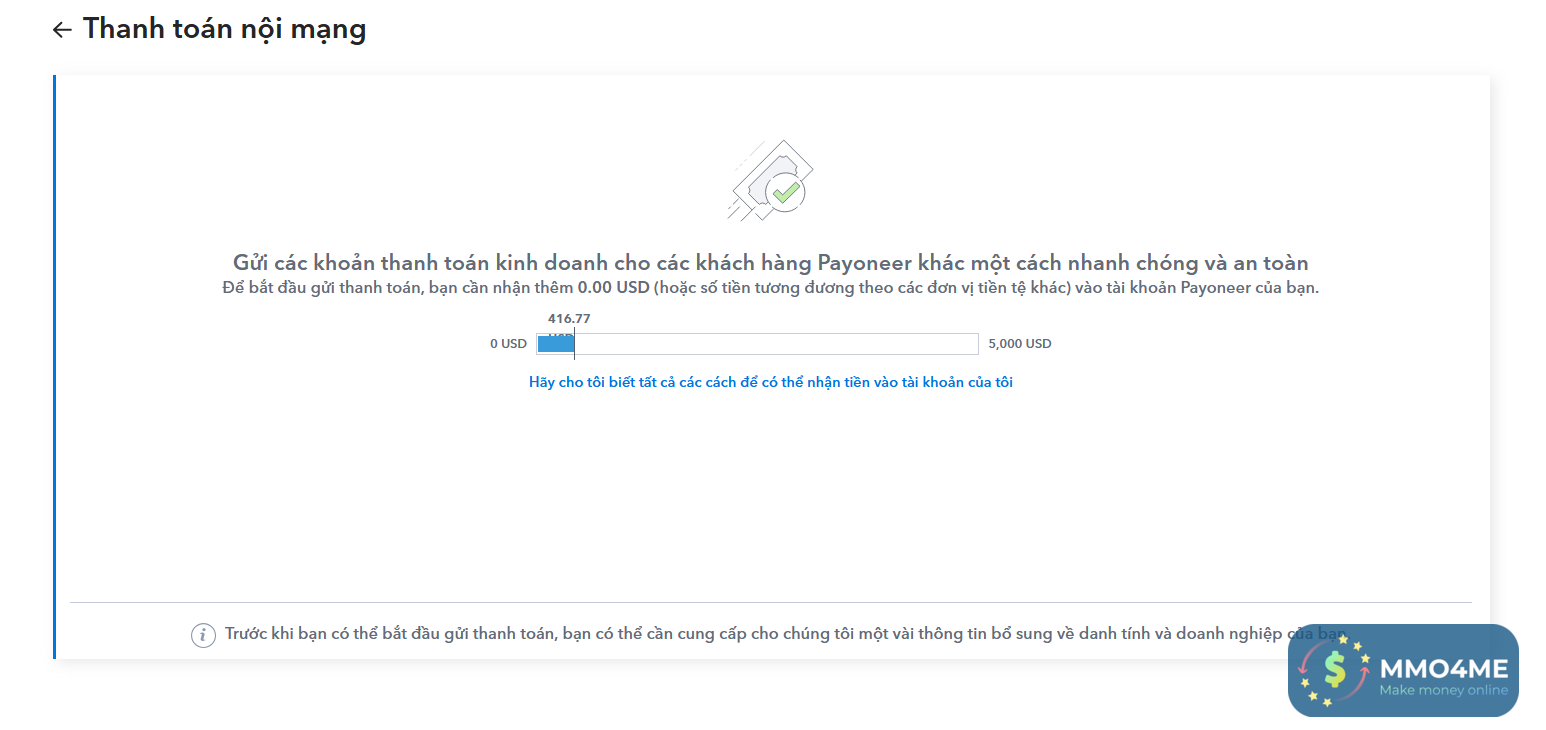Go back using the left arrow icon
Image resolution: width=1546 pixels, height=730 pixels.
click(62, 30)
